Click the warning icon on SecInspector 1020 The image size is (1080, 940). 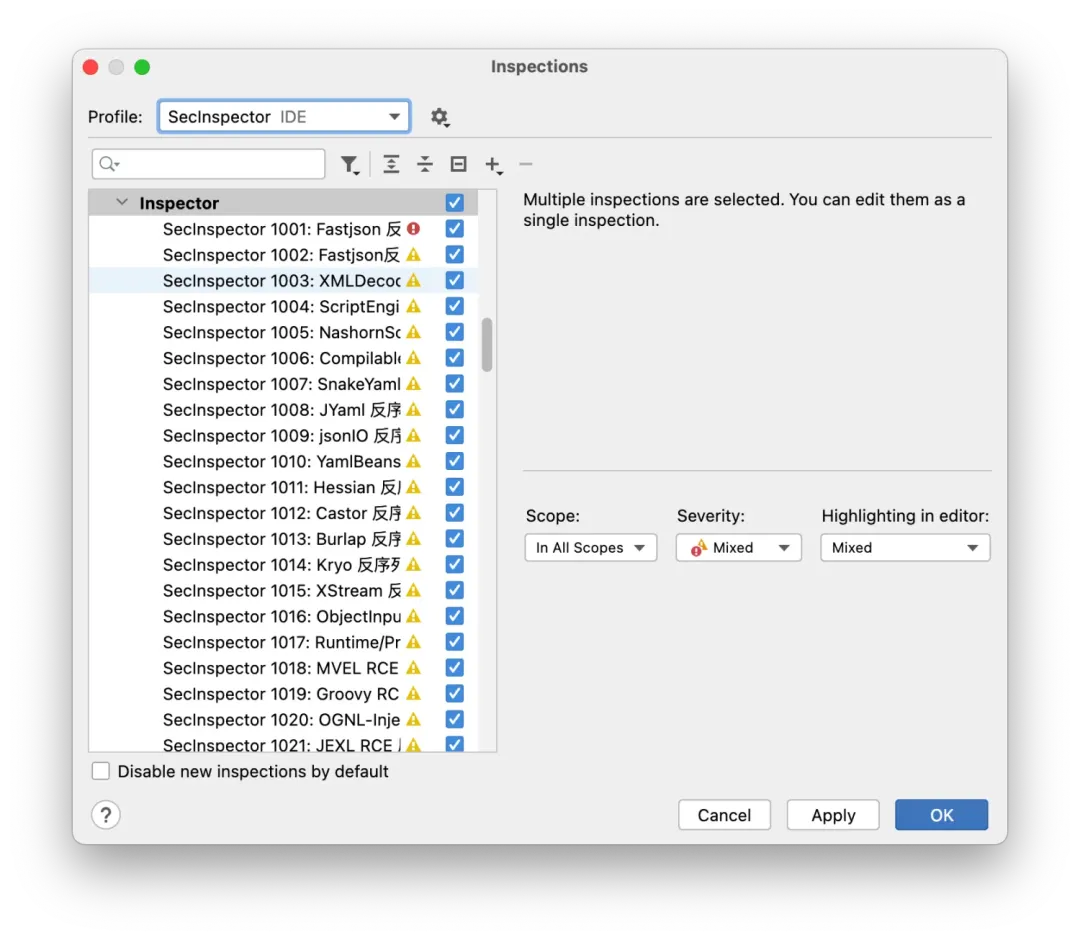coord(413,720)
